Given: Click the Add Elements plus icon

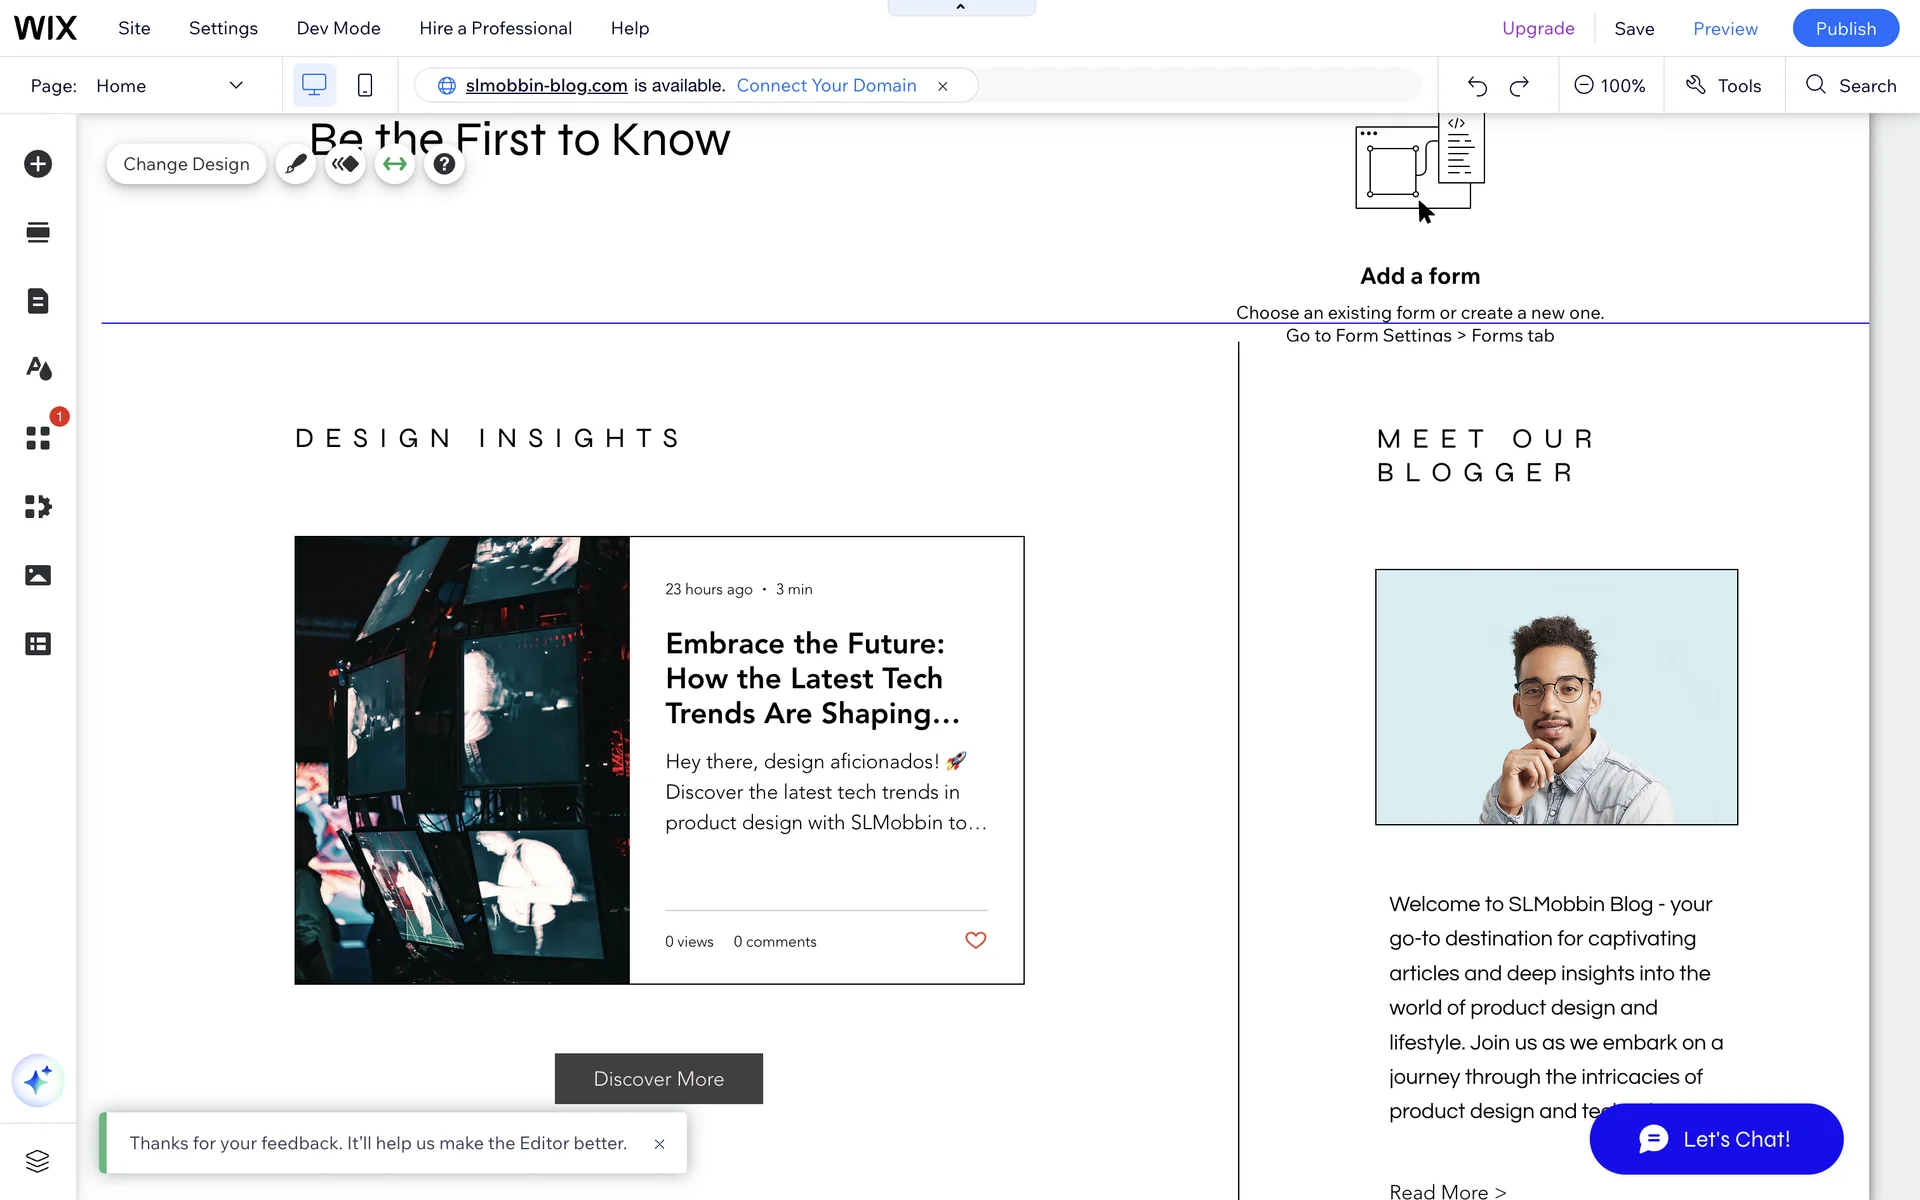Looking at the screenshot, I should click(38, 164).
